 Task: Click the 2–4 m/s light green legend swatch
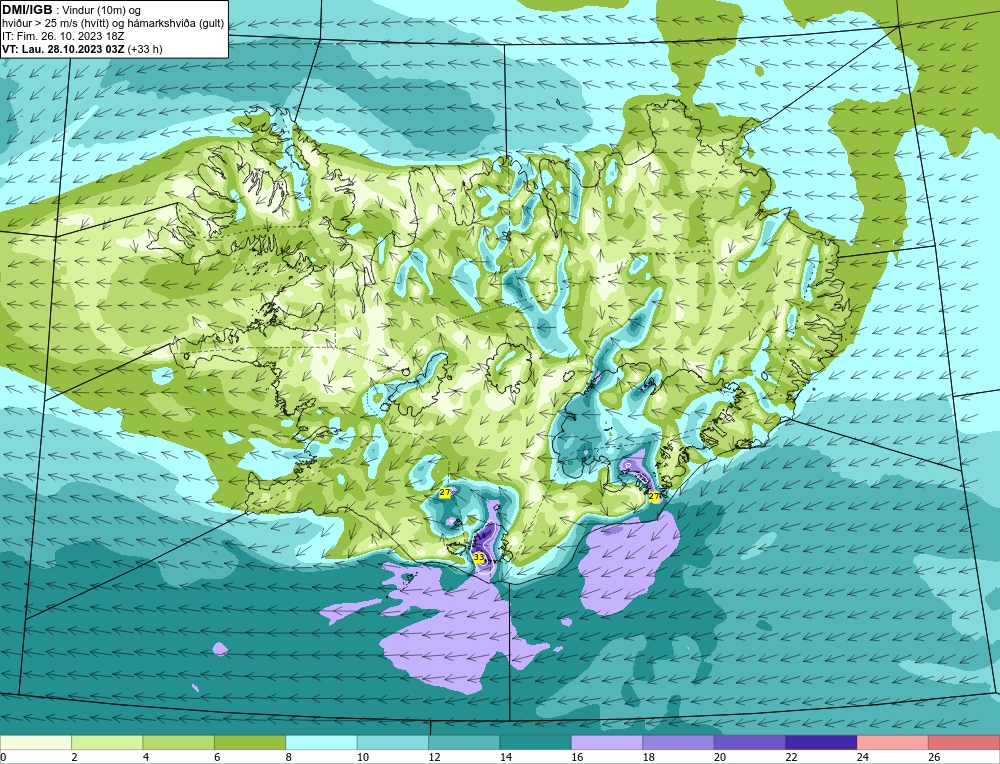tap(107, 742)
